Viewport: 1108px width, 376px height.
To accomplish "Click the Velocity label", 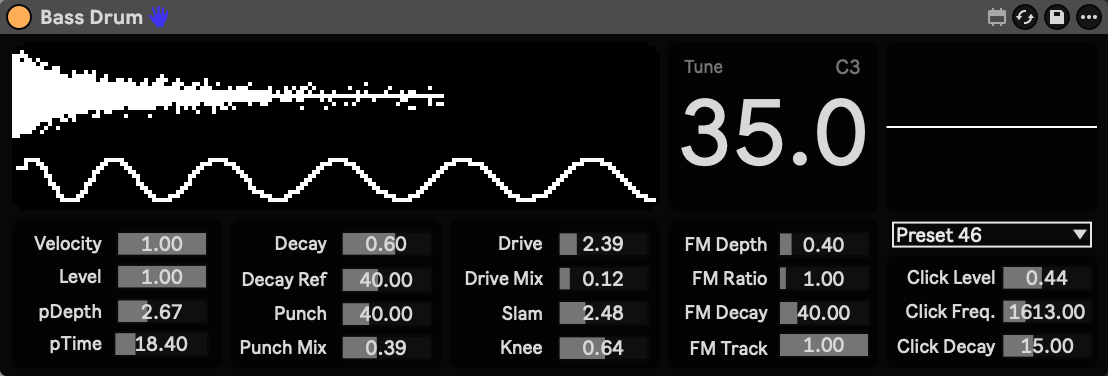I will (x=68, y=244).
